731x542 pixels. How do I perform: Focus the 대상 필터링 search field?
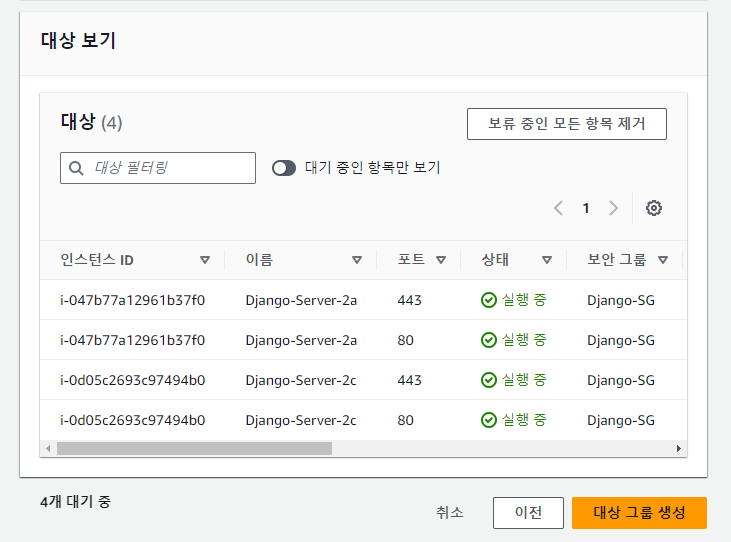coord(158,168)
